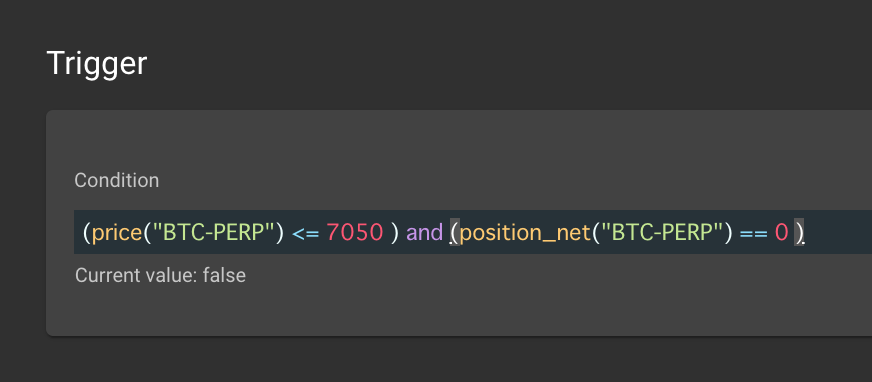Click opening parenthesis directly after price

(x=147, y=232)
